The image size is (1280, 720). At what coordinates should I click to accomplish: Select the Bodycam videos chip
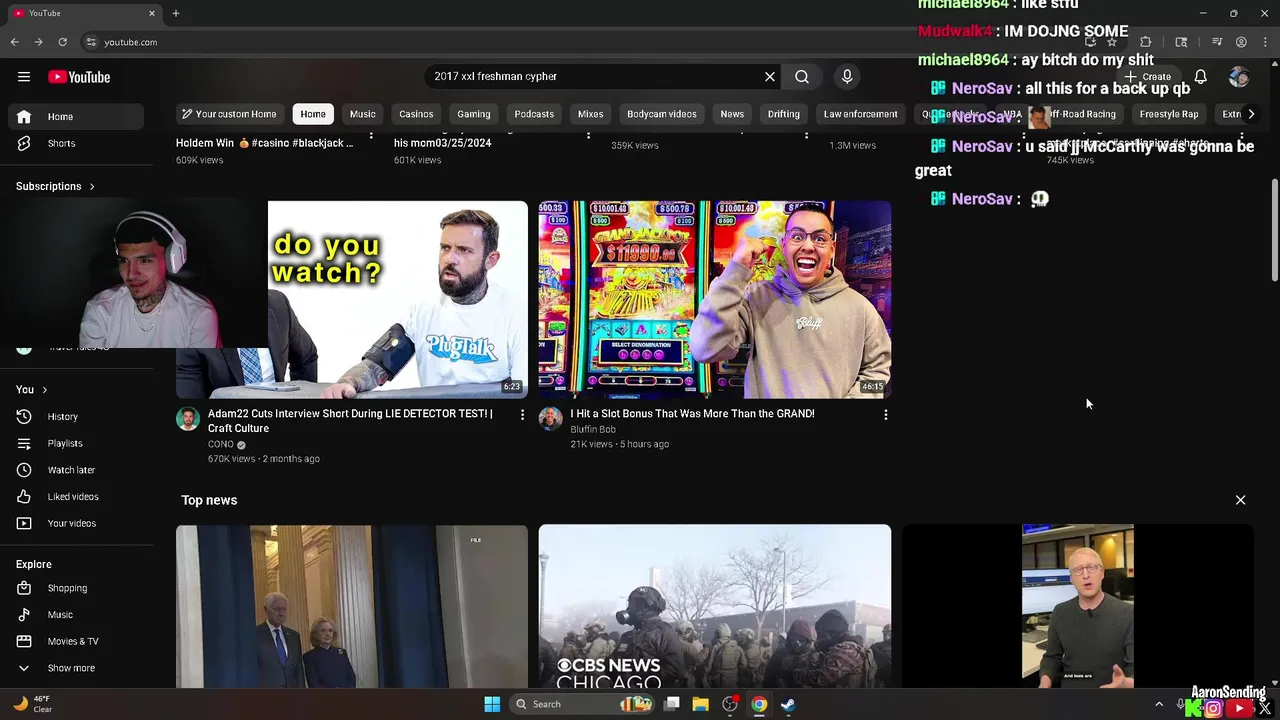pos(662,114)
